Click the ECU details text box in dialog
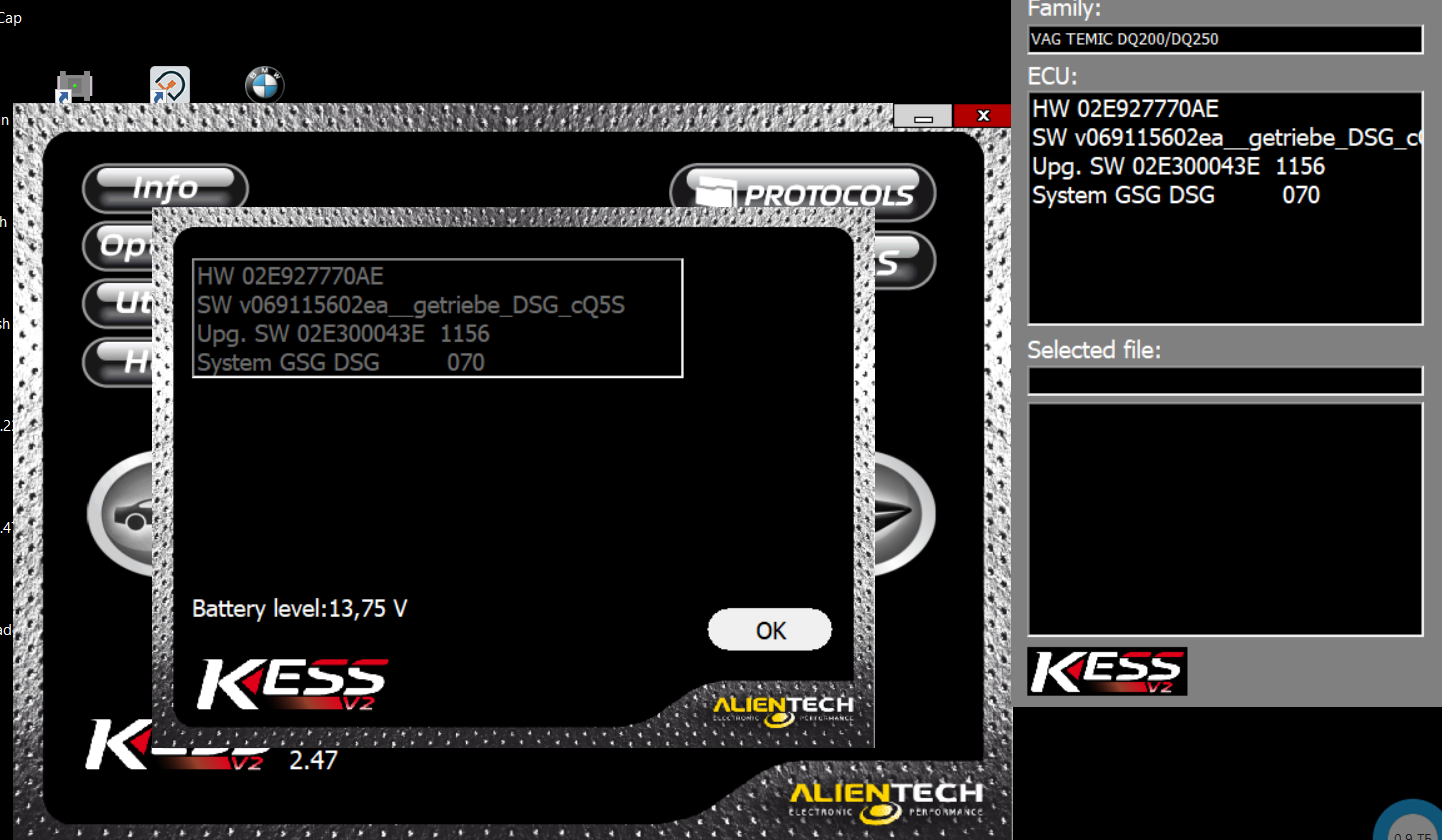 pyautogui.click(x=437, y=318)
